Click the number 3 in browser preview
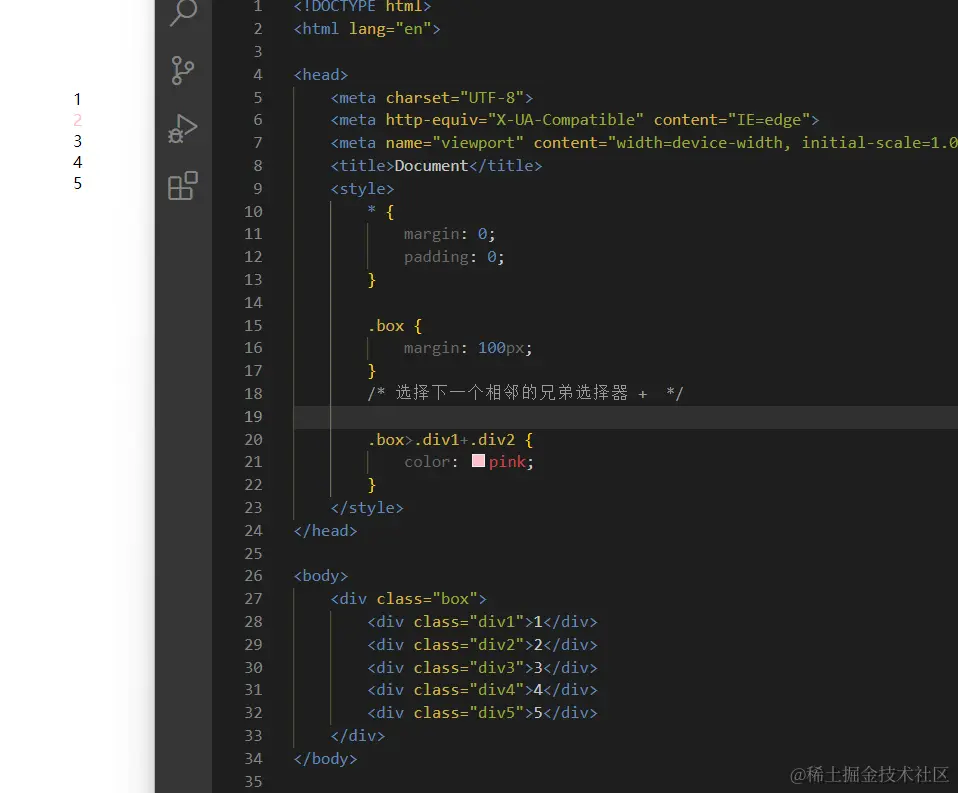Viewport: 958px width, 793px height. [x=78, y=141]
